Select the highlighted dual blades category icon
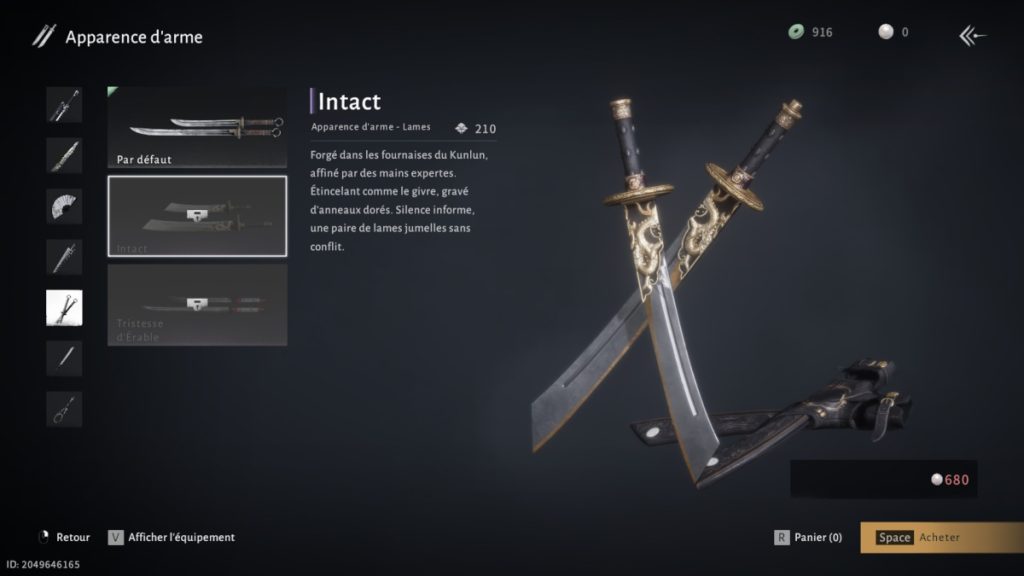The image size is (1024, 576). 64,308
